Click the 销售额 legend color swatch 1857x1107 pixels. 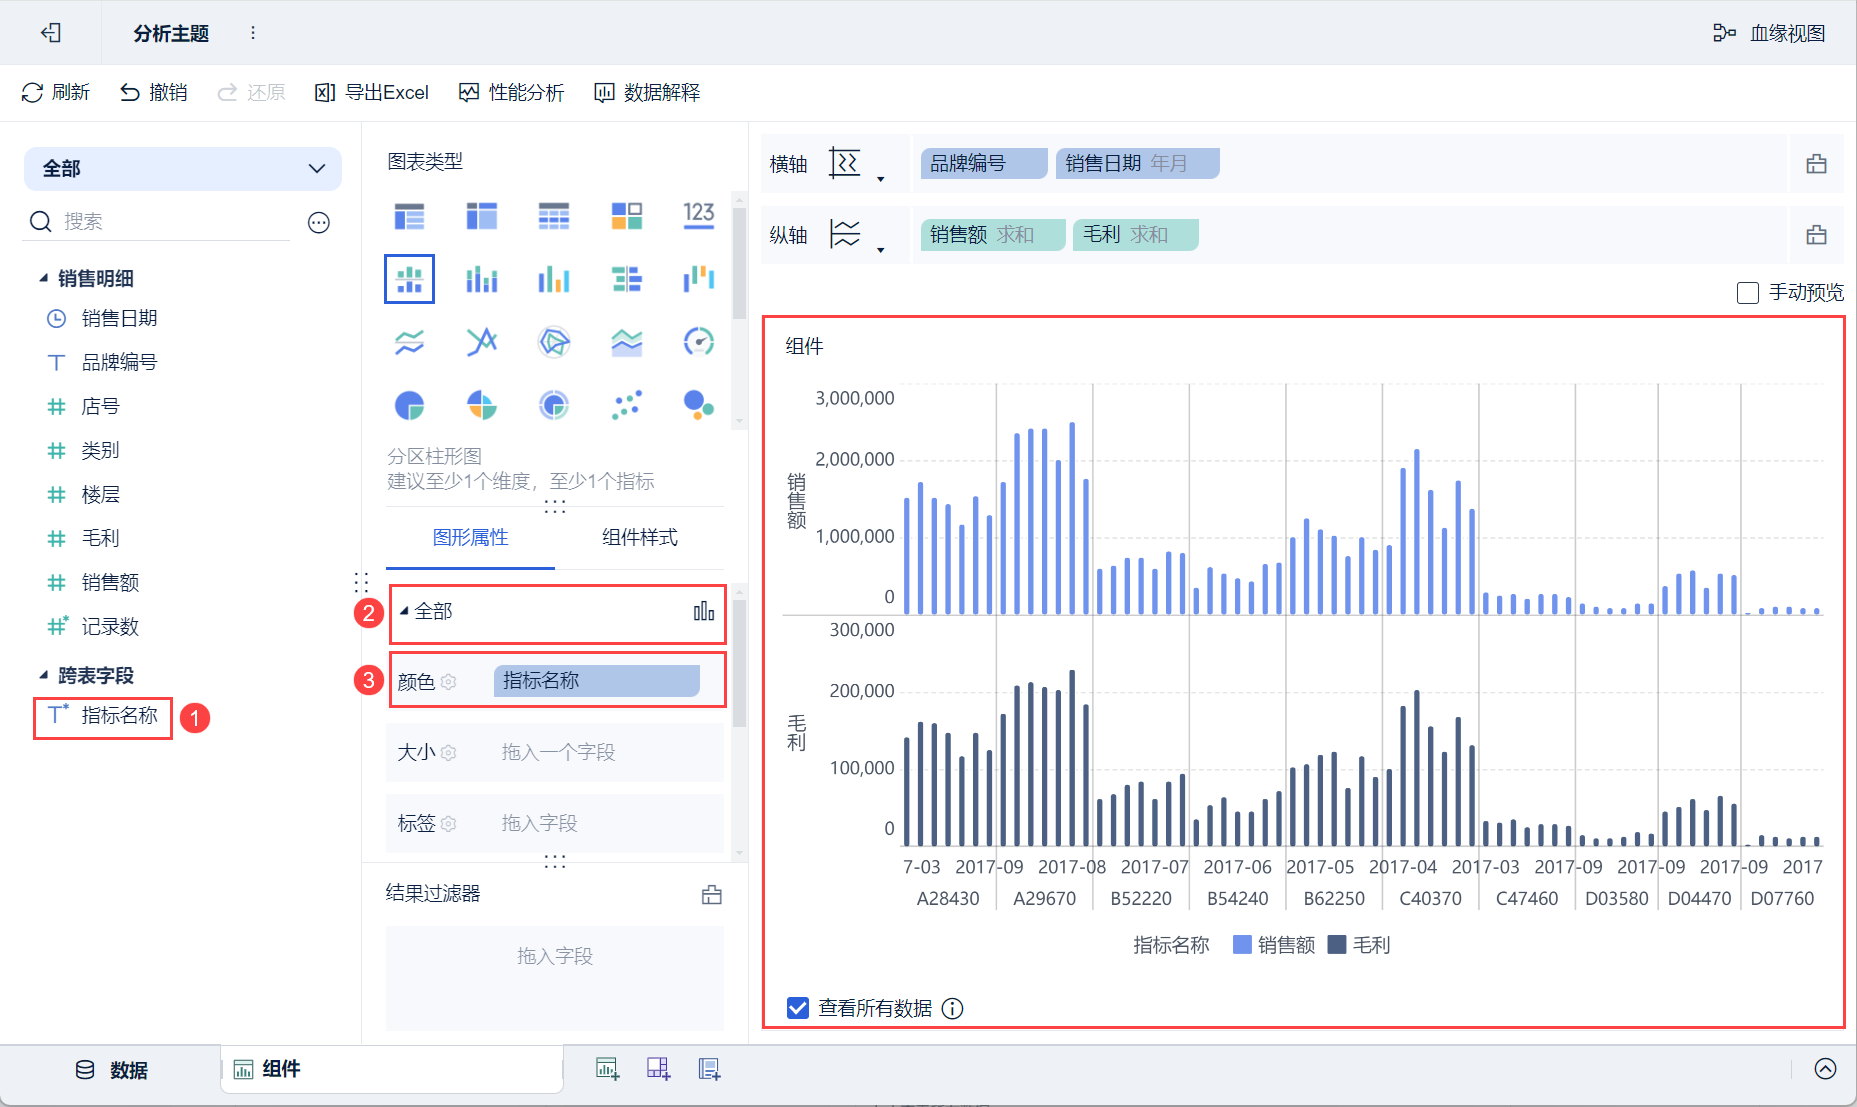[x=1243, y=945]
